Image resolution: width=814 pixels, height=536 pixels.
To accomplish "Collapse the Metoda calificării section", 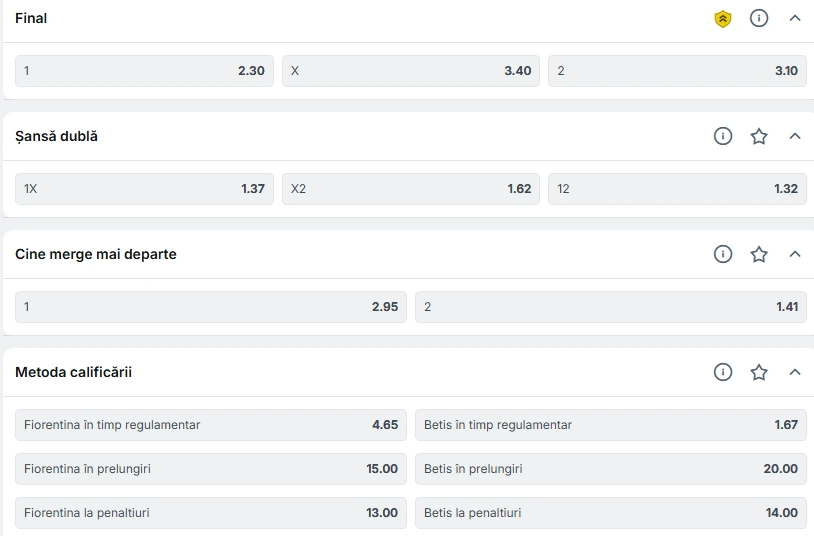I will pyautogui.click(x=795, y=372).
